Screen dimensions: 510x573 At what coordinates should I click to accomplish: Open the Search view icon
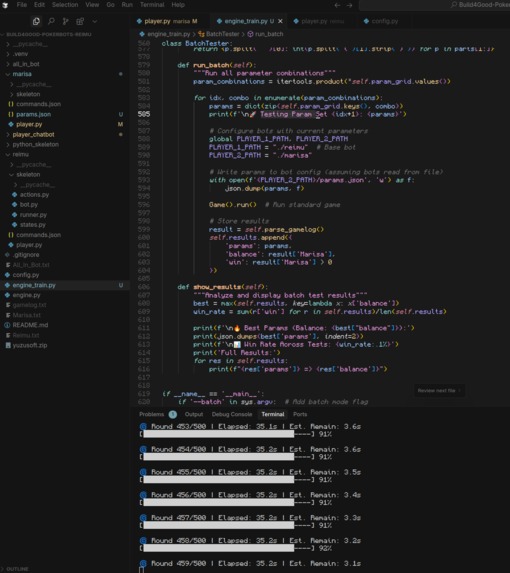[x=51, y=21]
